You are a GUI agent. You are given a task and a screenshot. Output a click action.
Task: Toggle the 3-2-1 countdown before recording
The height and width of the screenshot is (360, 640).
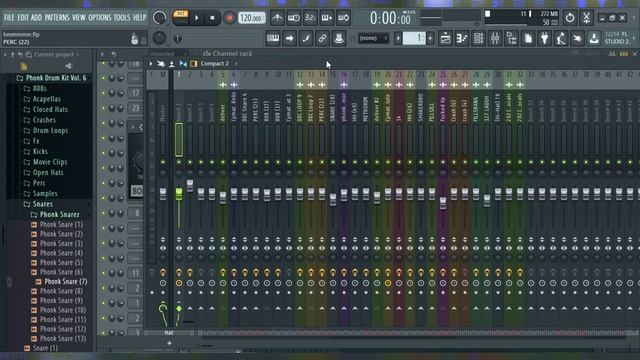tap(310, 18)
